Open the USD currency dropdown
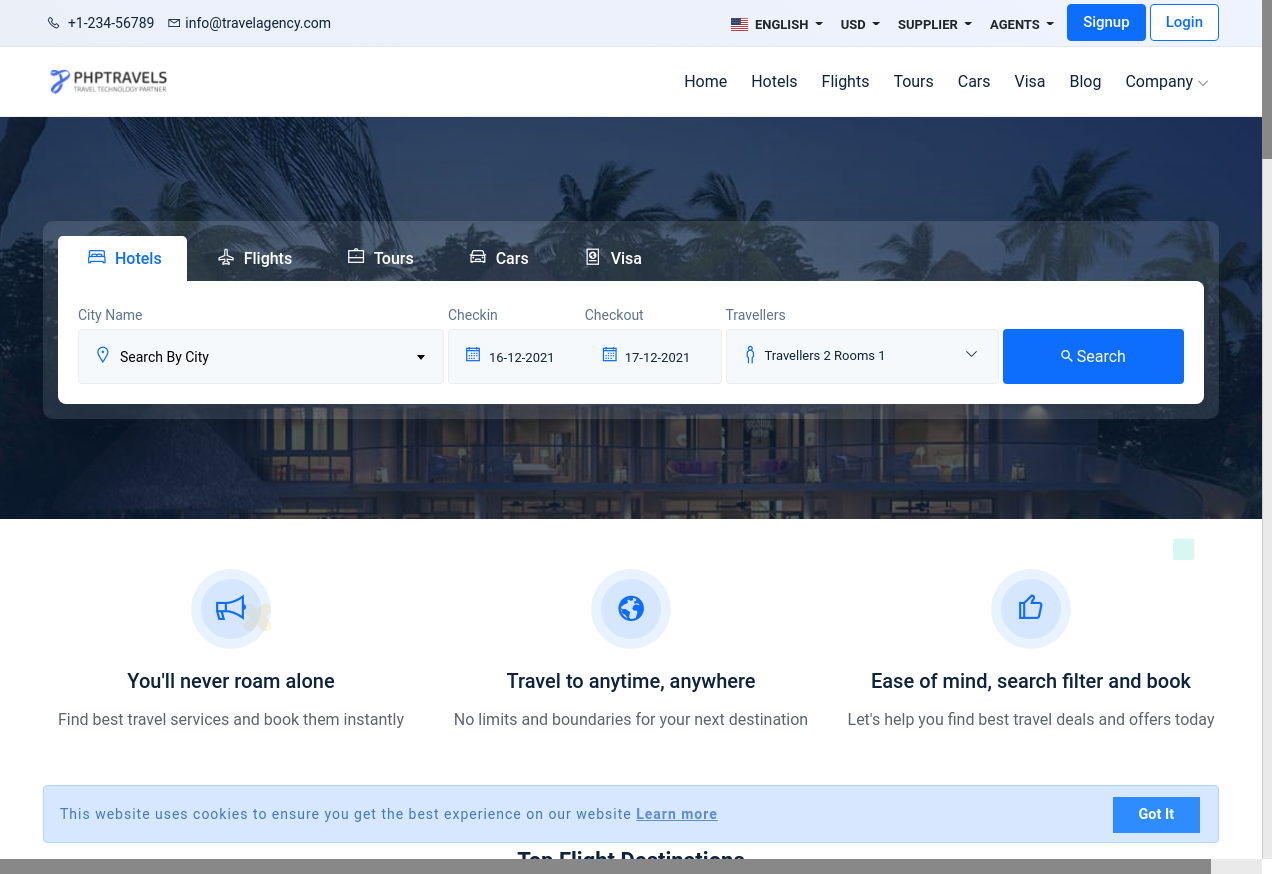Image resolution: width=1272 pixels, height=874 pixels. [x=859, y=24]
